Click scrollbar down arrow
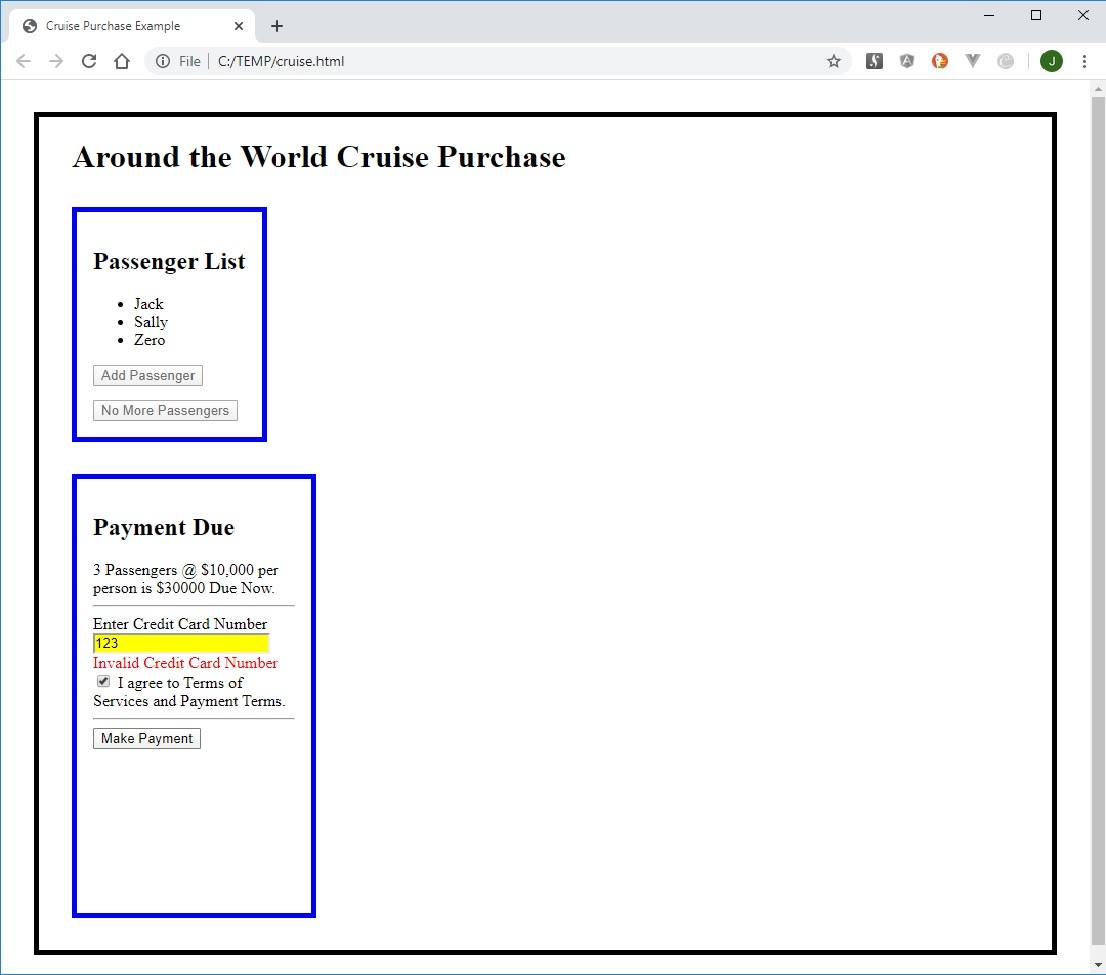1106x975 pixels. coord(1098,965)
